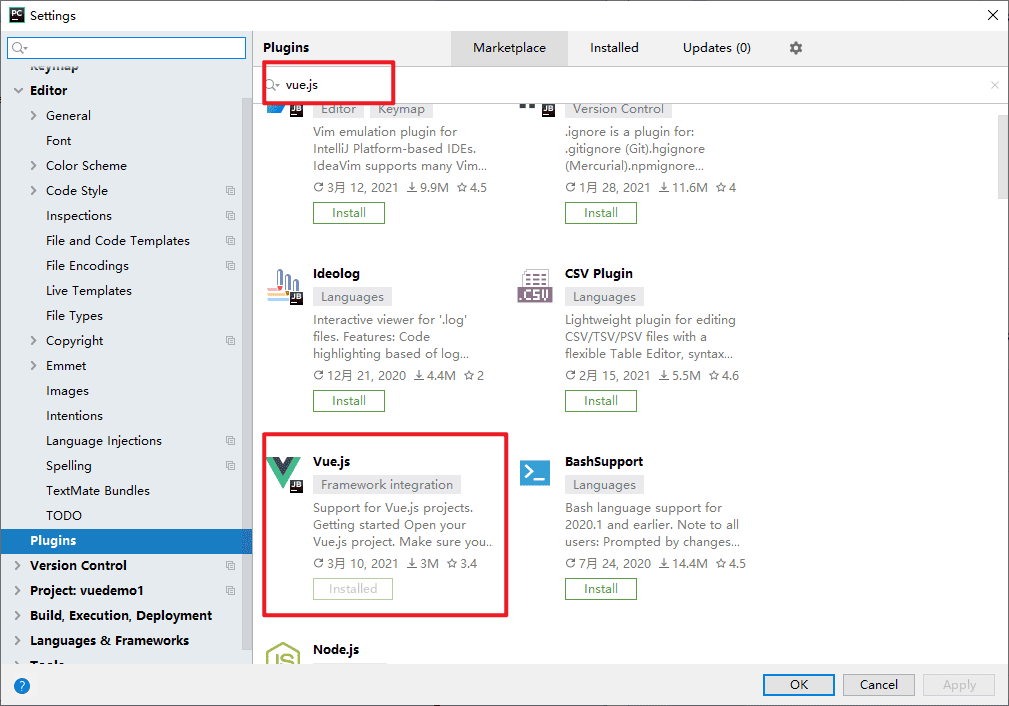Install the .ignore plugin

(600, 213)
